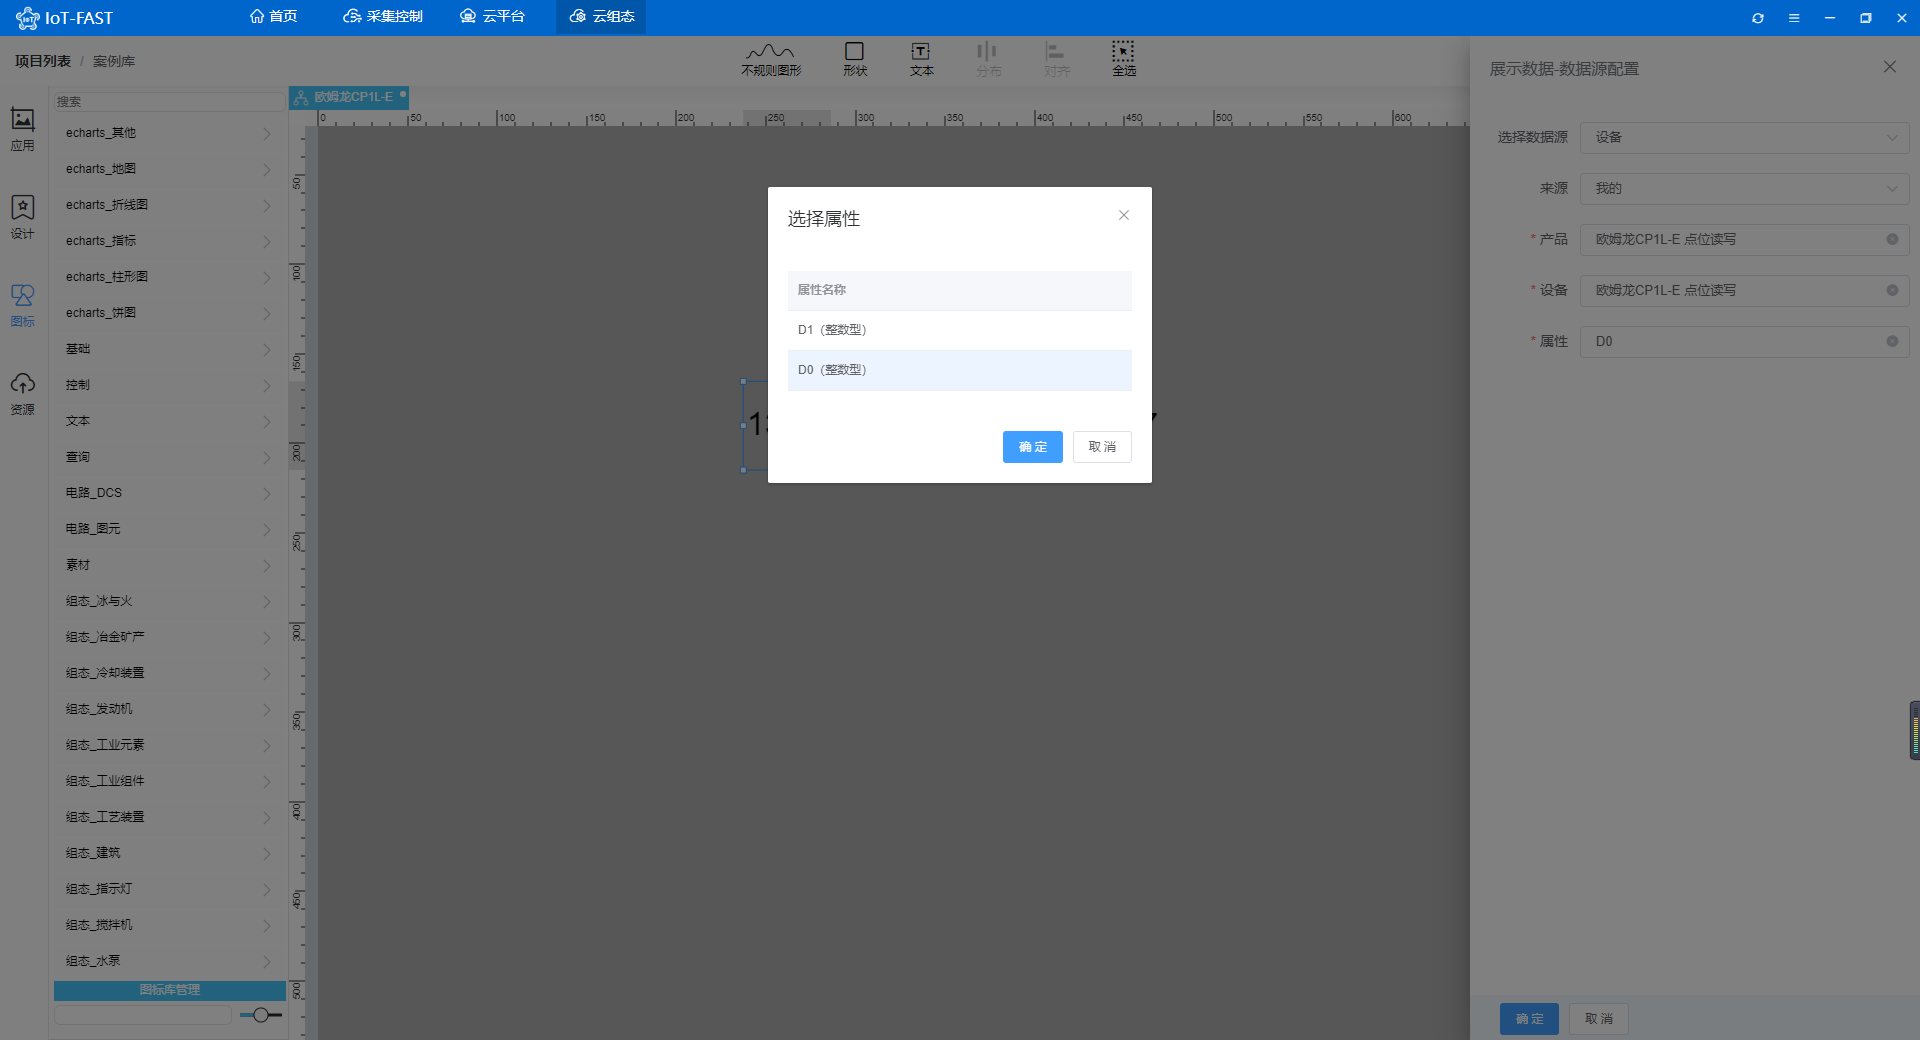Open the 选择数据源 dropdown
The width and height of the screenshot is (1920, 1040).
point(1744,137)
